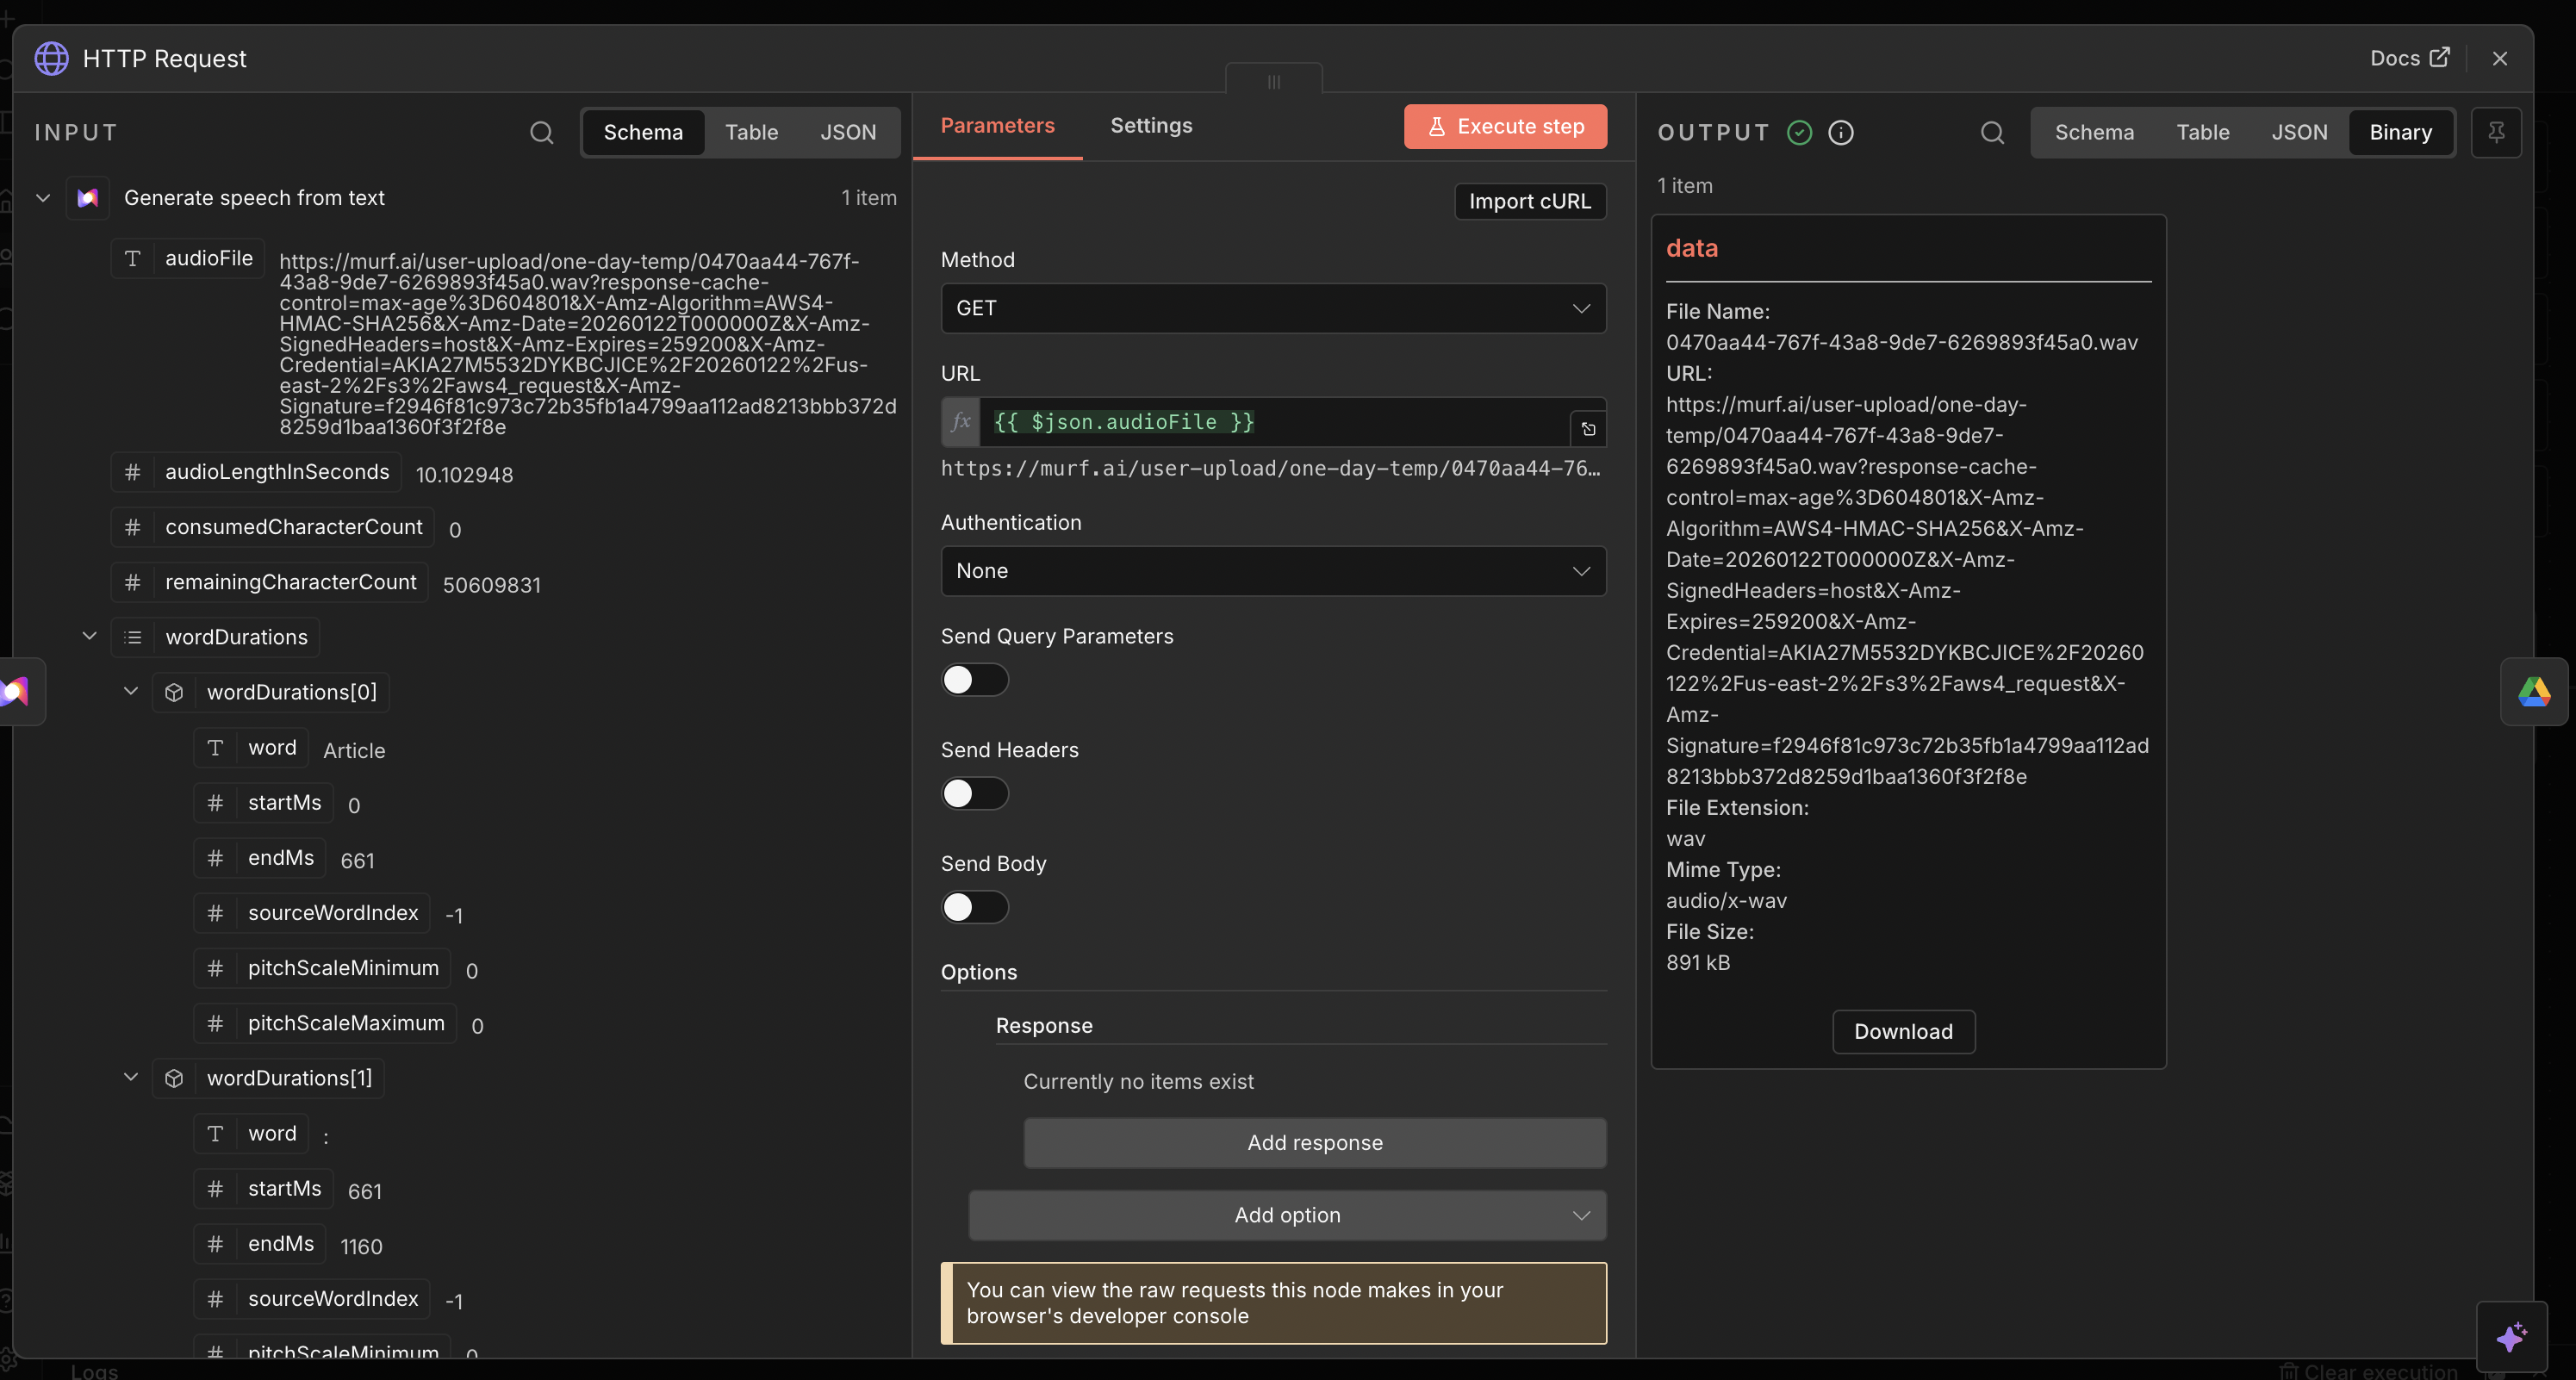Collapse the wordDurations[0] item

tap(130, 691)
